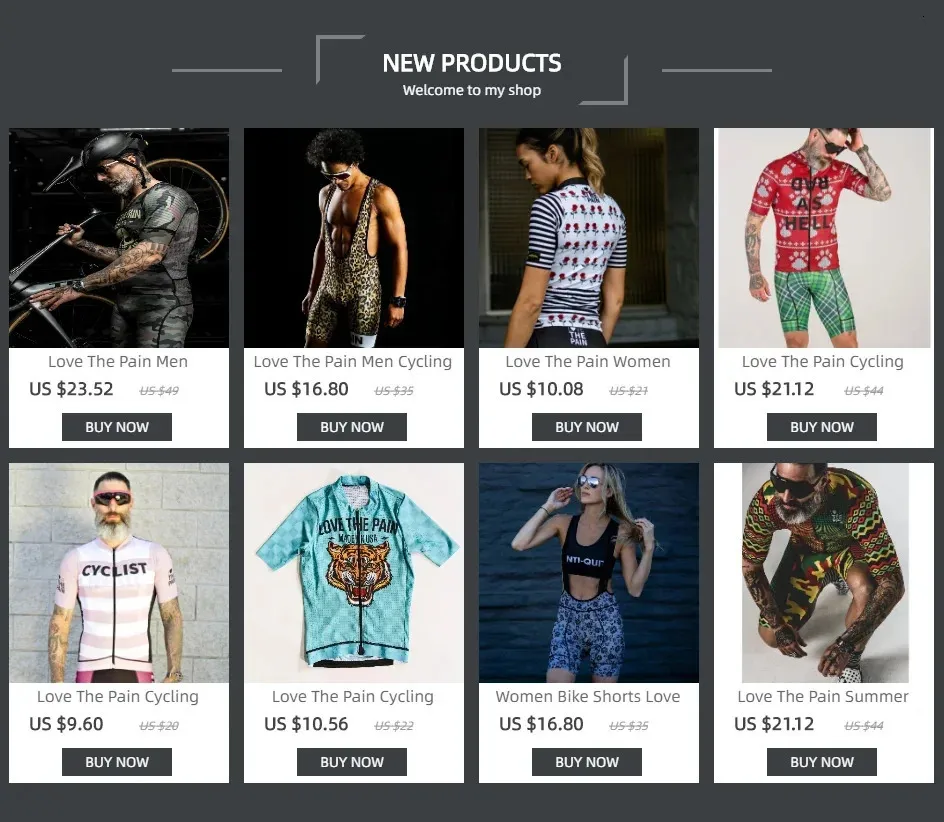The width and height of the screenshot is (944, 822).
Task: Open the teal tiger jersey product image
Action: pos(354,573)
